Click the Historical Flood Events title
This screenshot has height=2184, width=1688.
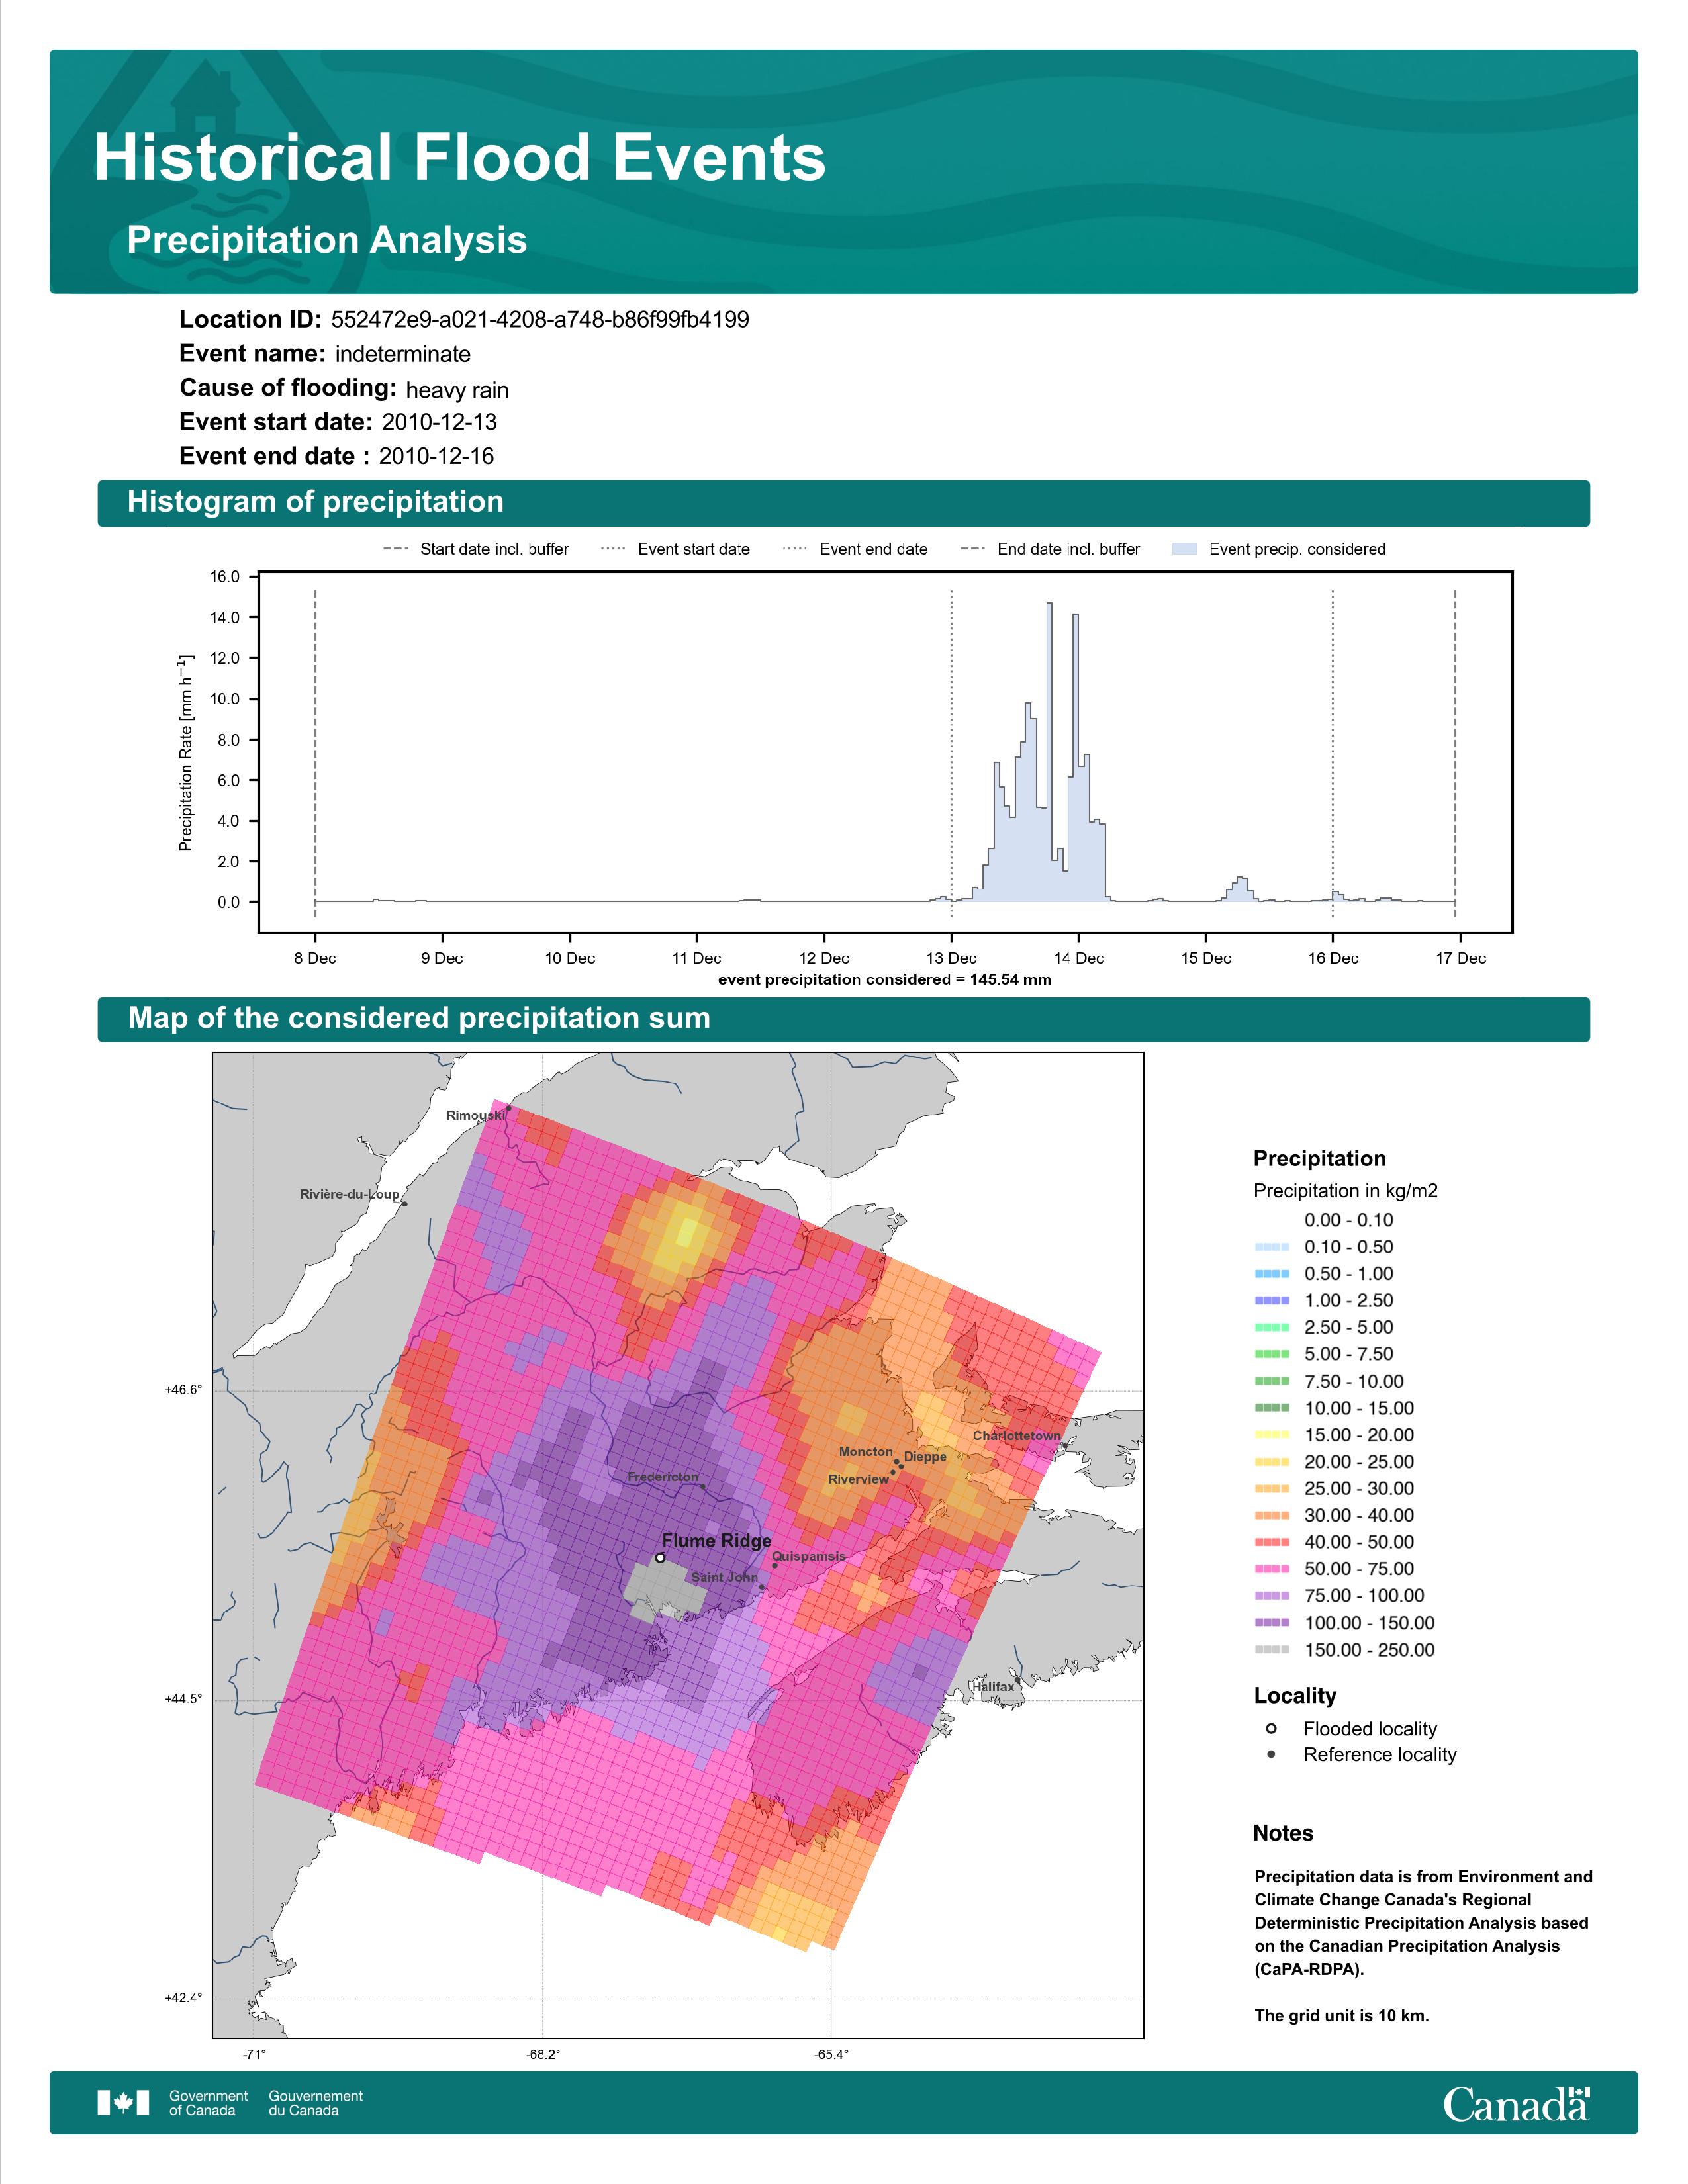tap(460, 158)
